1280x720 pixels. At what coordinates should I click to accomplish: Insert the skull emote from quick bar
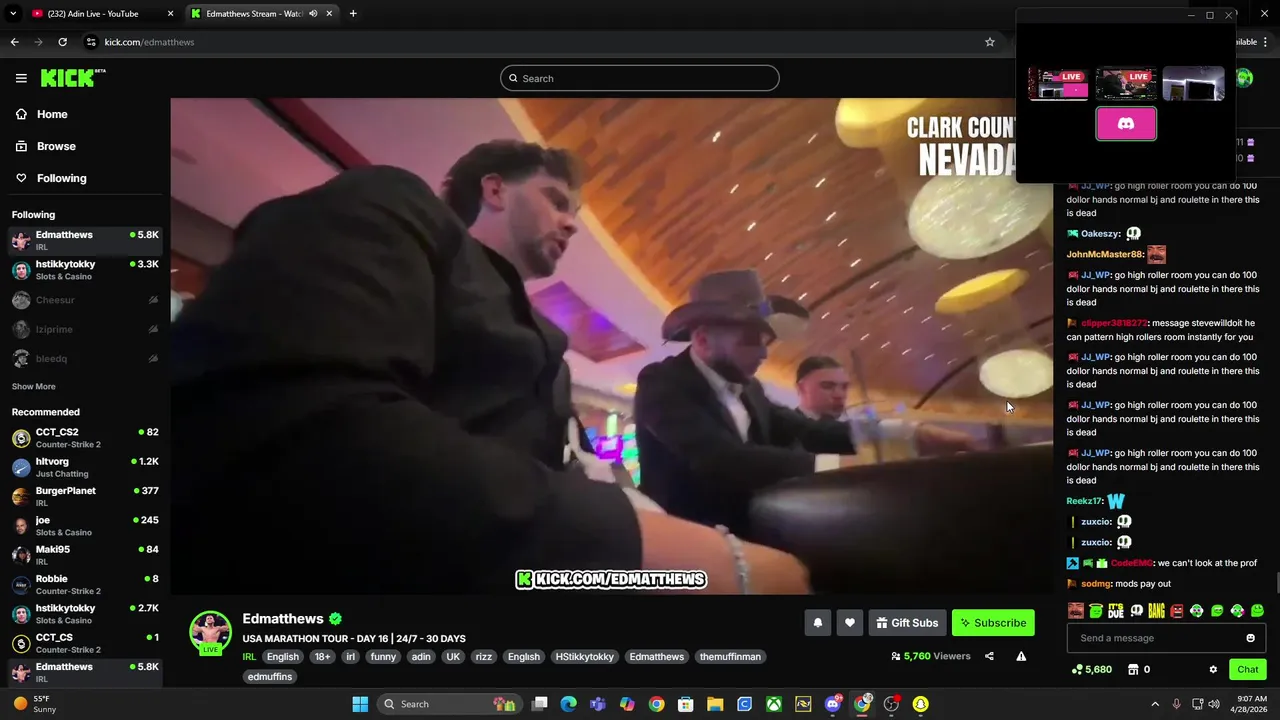1136,610
